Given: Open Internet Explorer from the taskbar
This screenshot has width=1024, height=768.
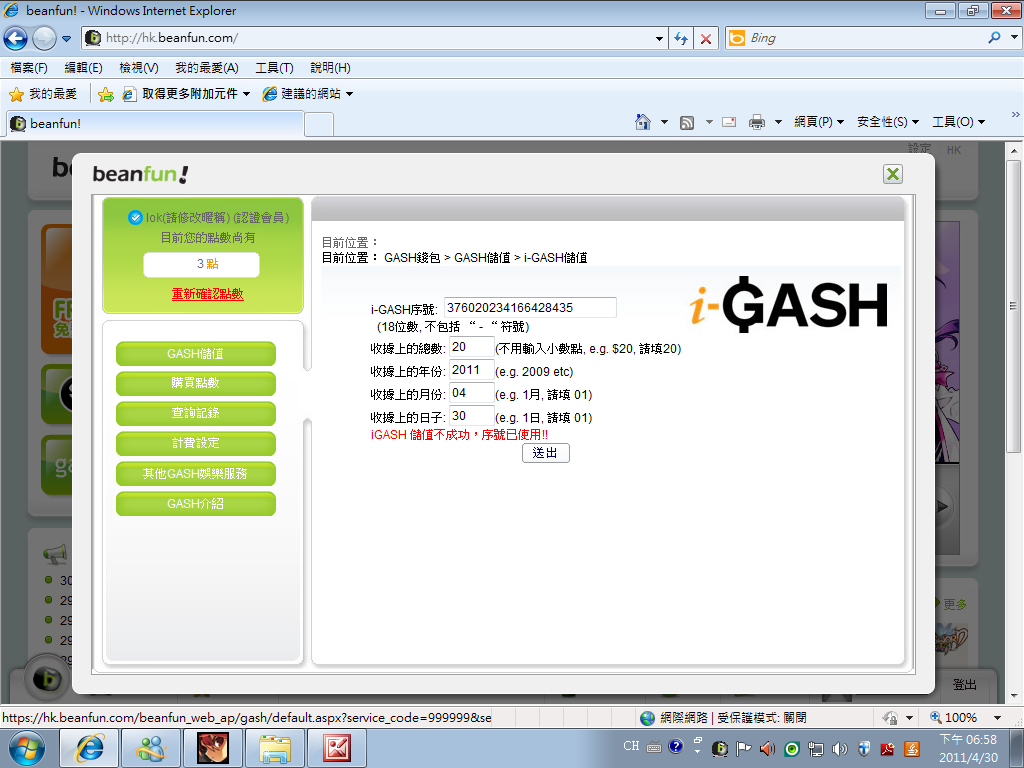Looking at the screenshot, I should 90,747.
